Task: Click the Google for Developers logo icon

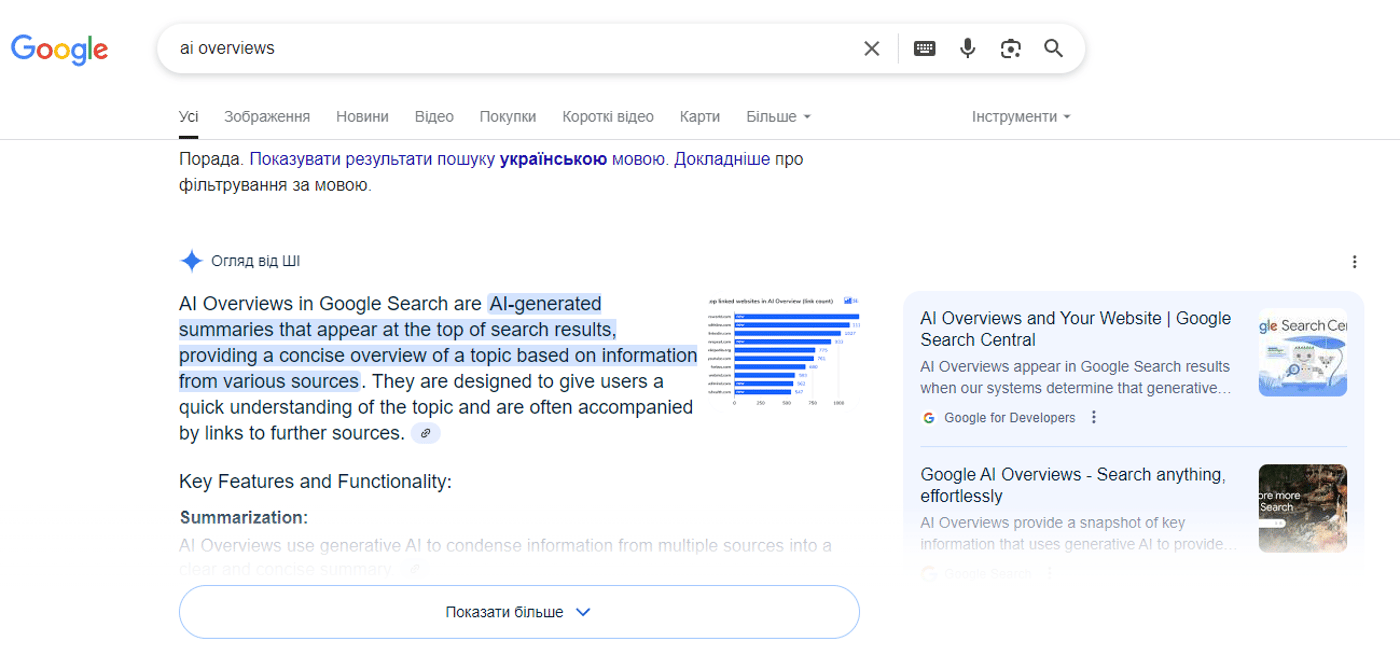Action: (x=927, y=417)
